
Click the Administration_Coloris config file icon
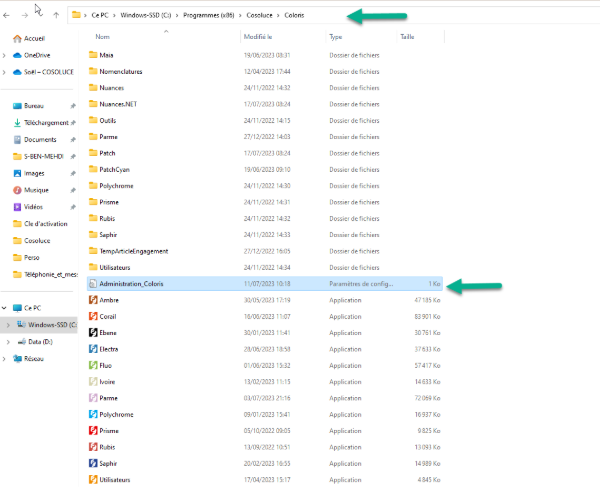coord(93,284)
